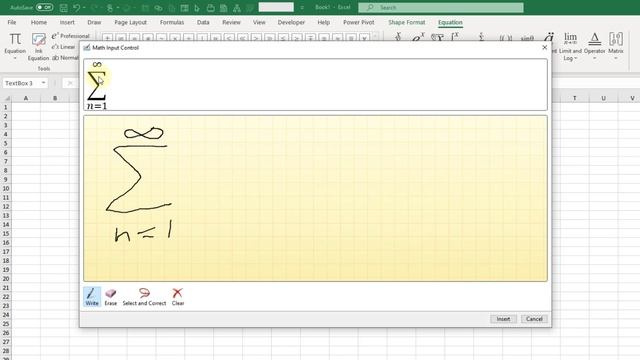Image resolution: width=640 pixels, height=360 pixels.
Task: Select row 20 header
Action: point(6,279)
